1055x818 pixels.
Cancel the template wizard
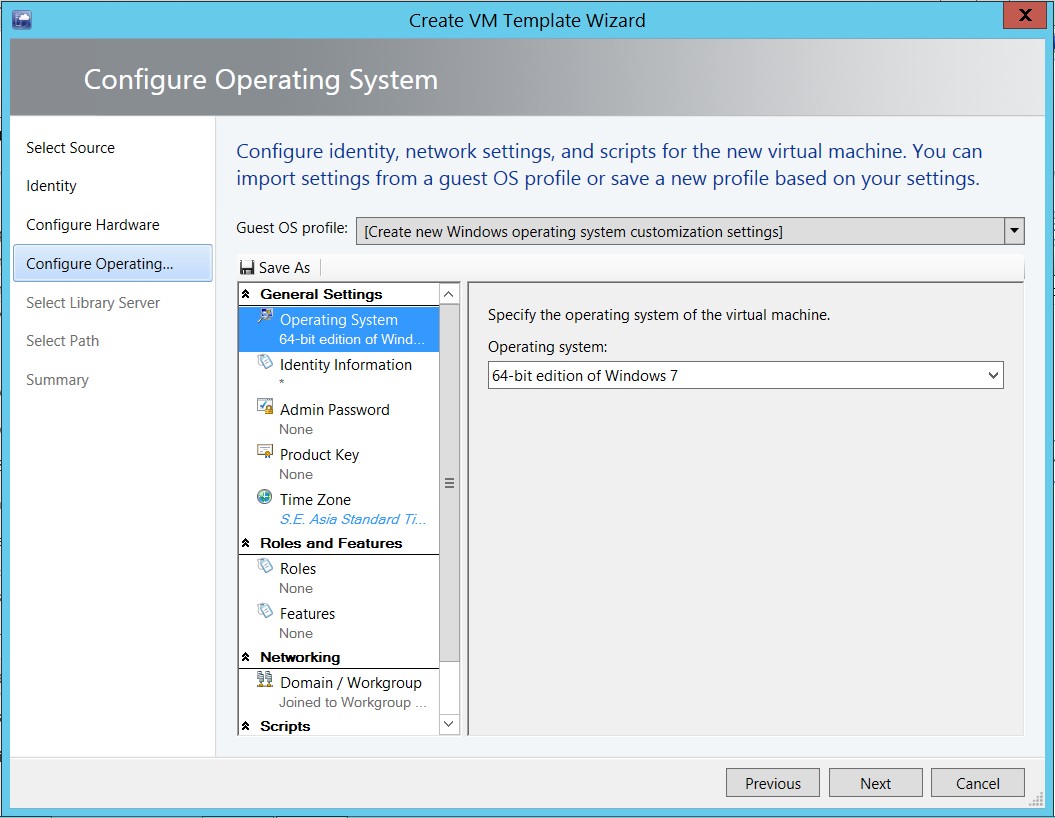[978, 783]
